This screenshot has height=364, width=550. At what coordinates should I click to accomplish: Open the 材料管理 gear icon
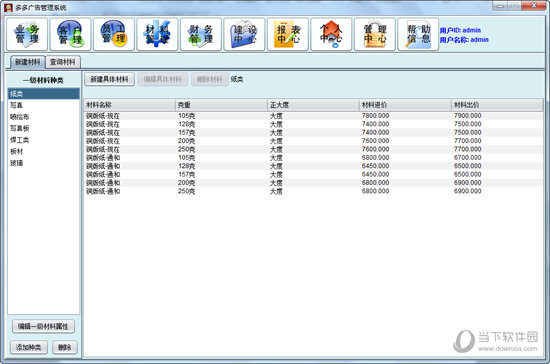tap(157, 34)
